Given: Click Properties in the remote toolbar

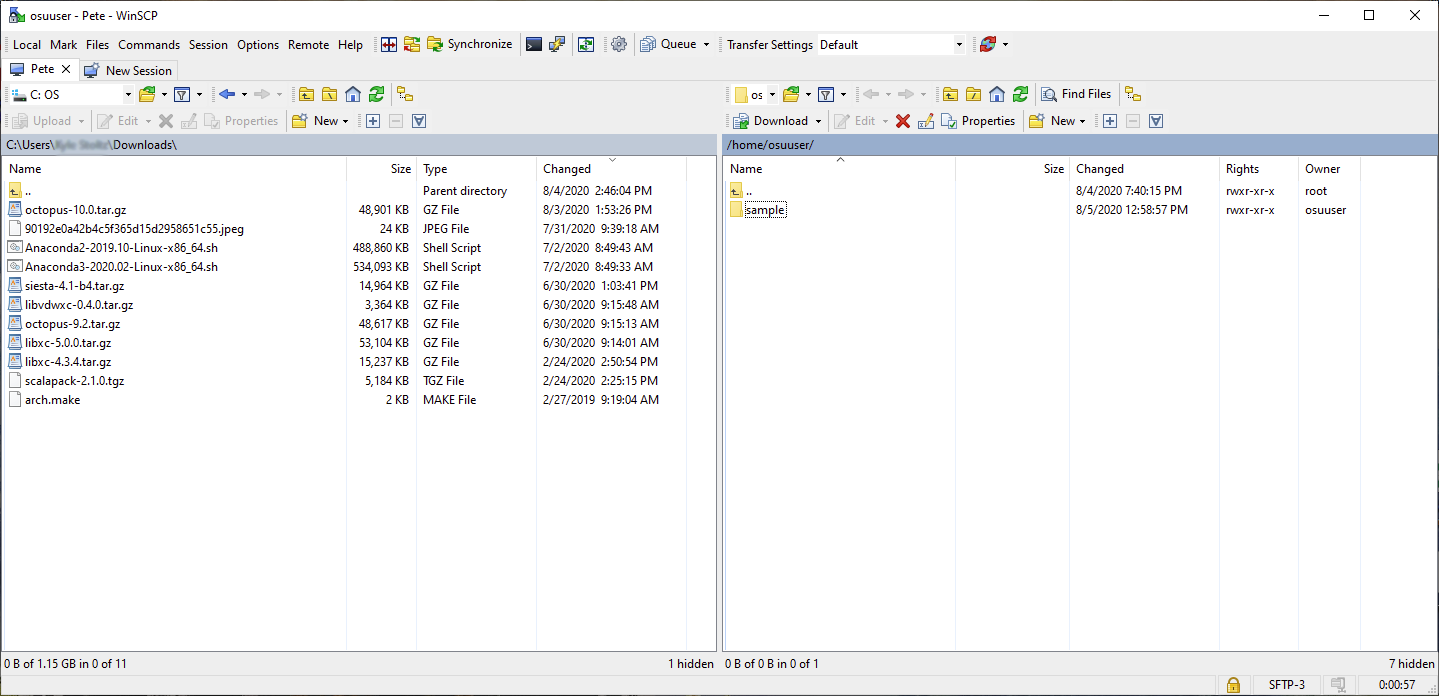Looking at the screenshot, I should pyautogui.click(x=979, y=121).
